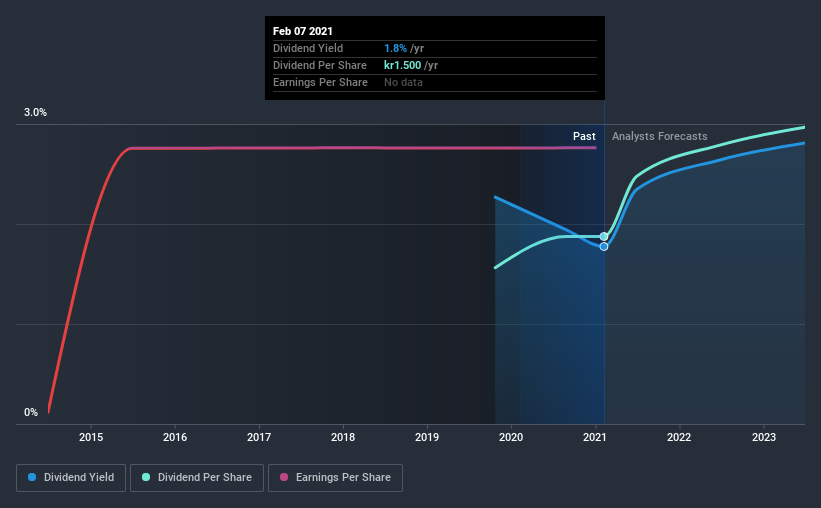This screenshot has height=508, width=821.
Task: Click the 1.8% dividend yield value
Action: (x=395, y=48)
